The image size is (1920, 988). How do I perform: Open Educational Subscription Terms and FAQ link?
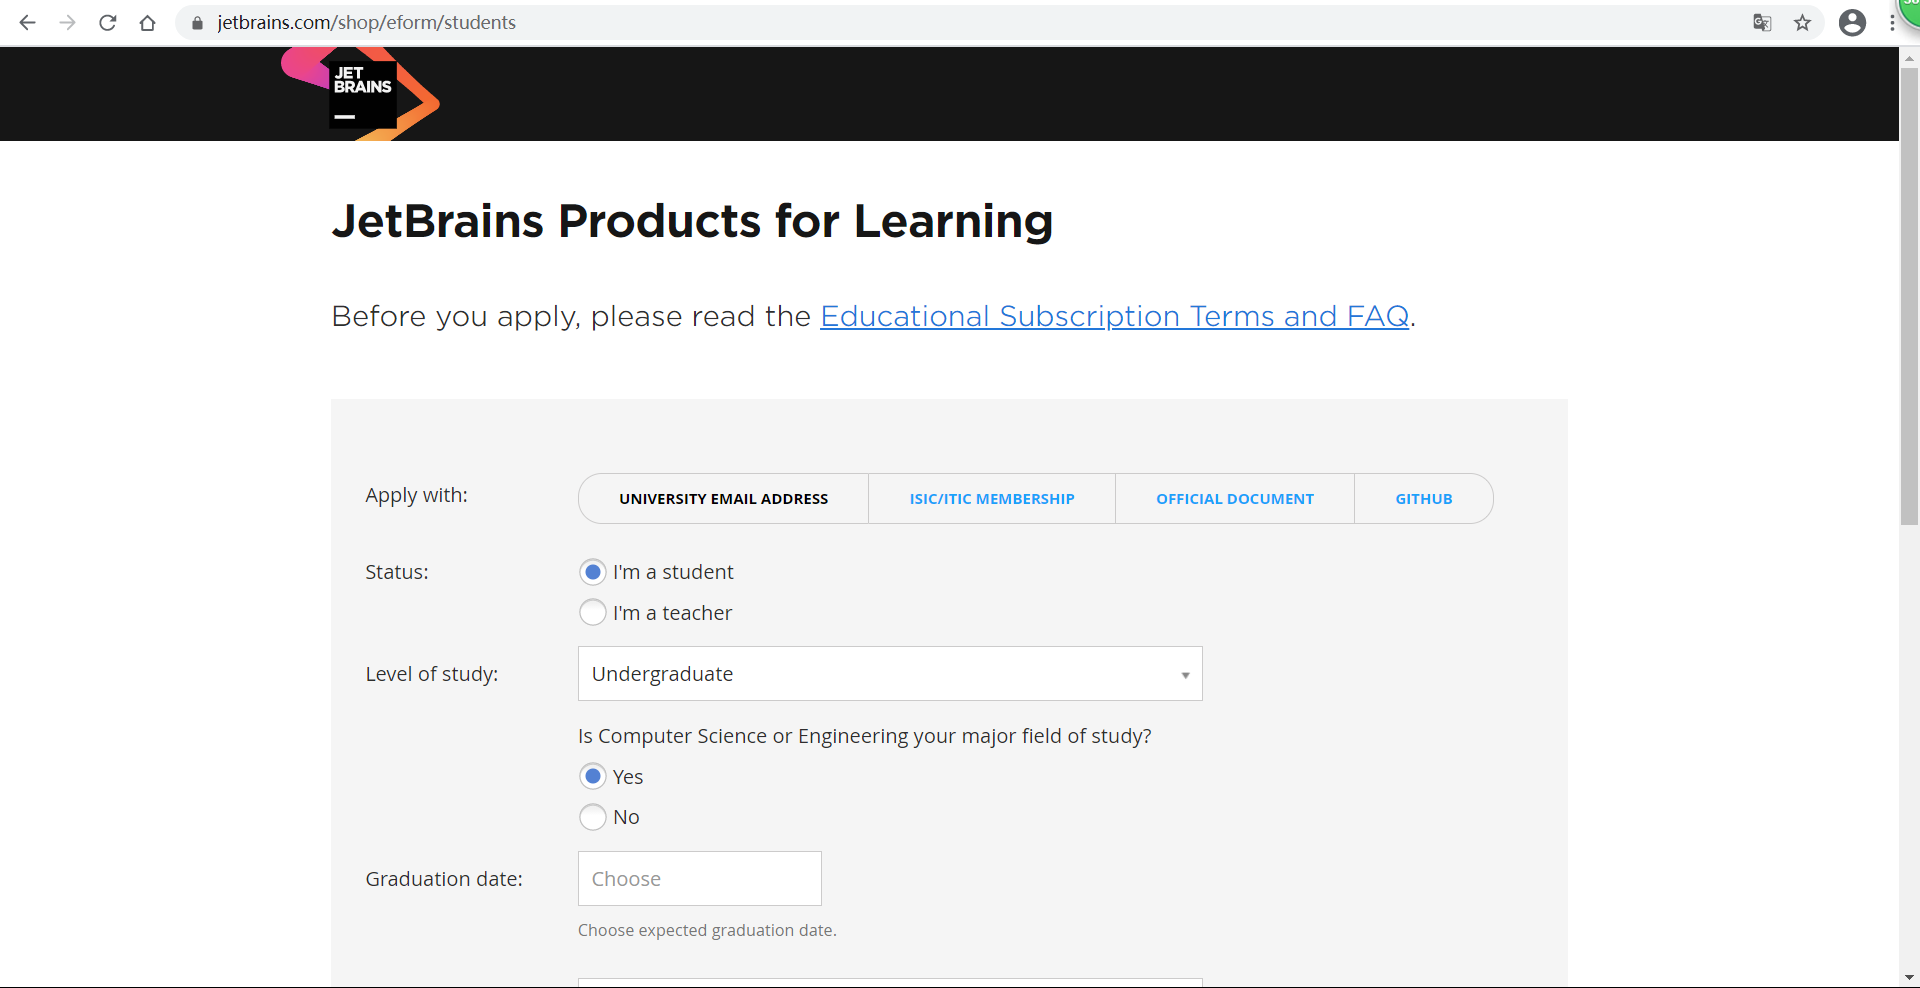tap(1114, 316)
